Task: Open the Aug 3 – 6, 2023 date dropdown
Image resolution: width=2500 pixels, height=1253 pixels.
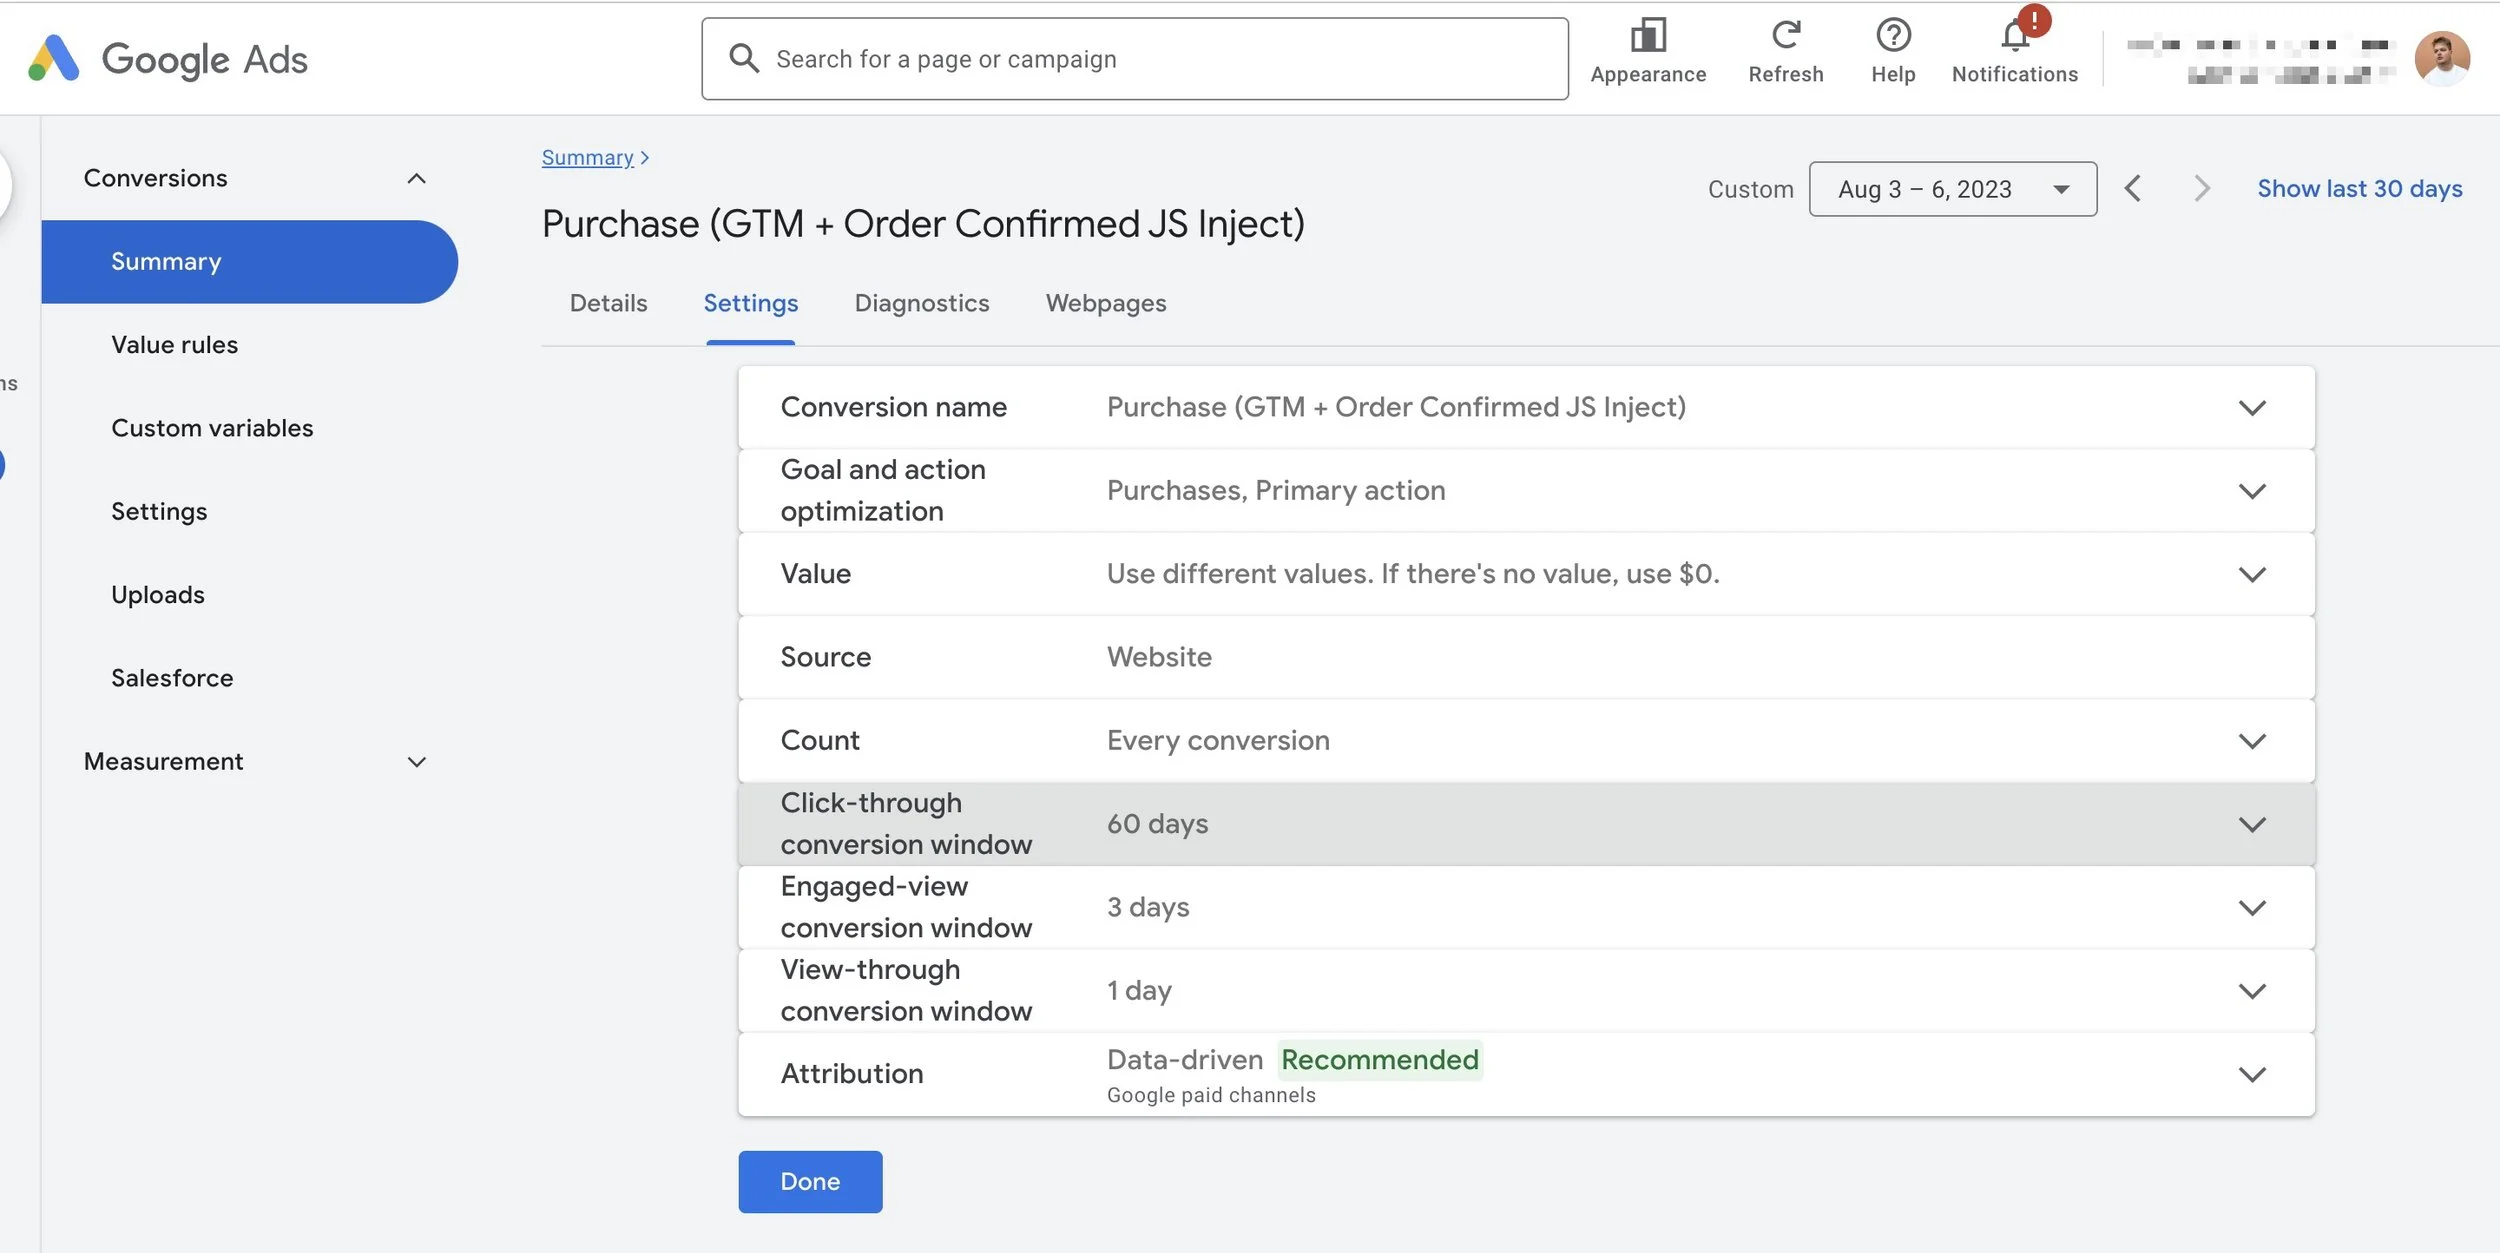Action: click(x=1951, y=189)
